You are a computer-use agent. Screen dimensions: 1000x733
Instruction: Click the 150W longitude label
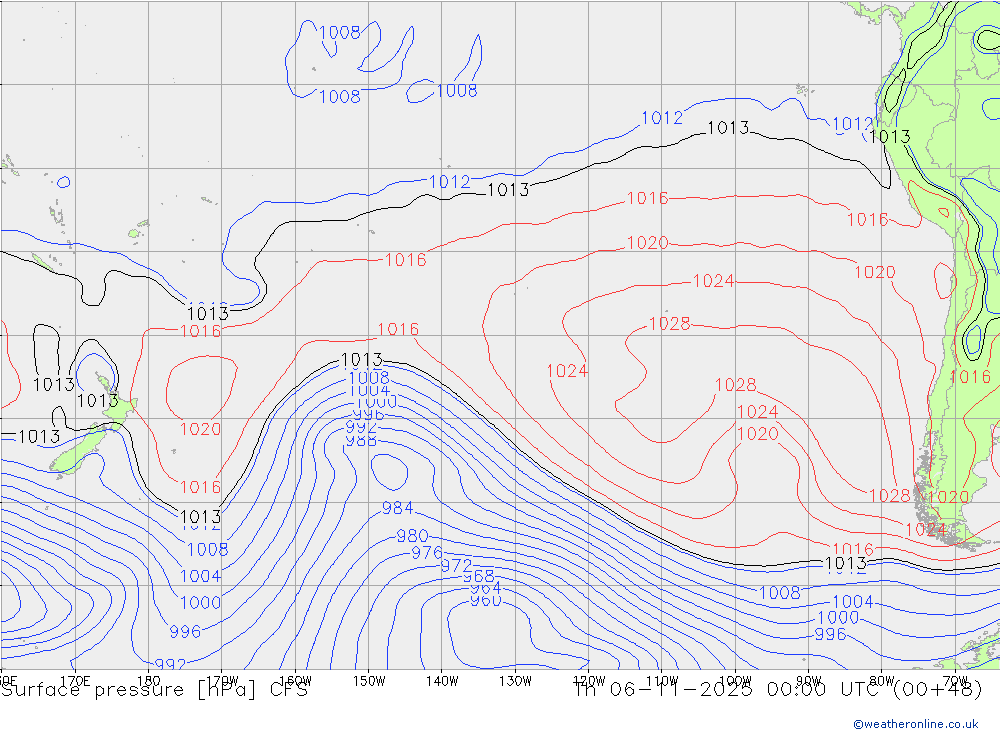[x=369, y=681]
